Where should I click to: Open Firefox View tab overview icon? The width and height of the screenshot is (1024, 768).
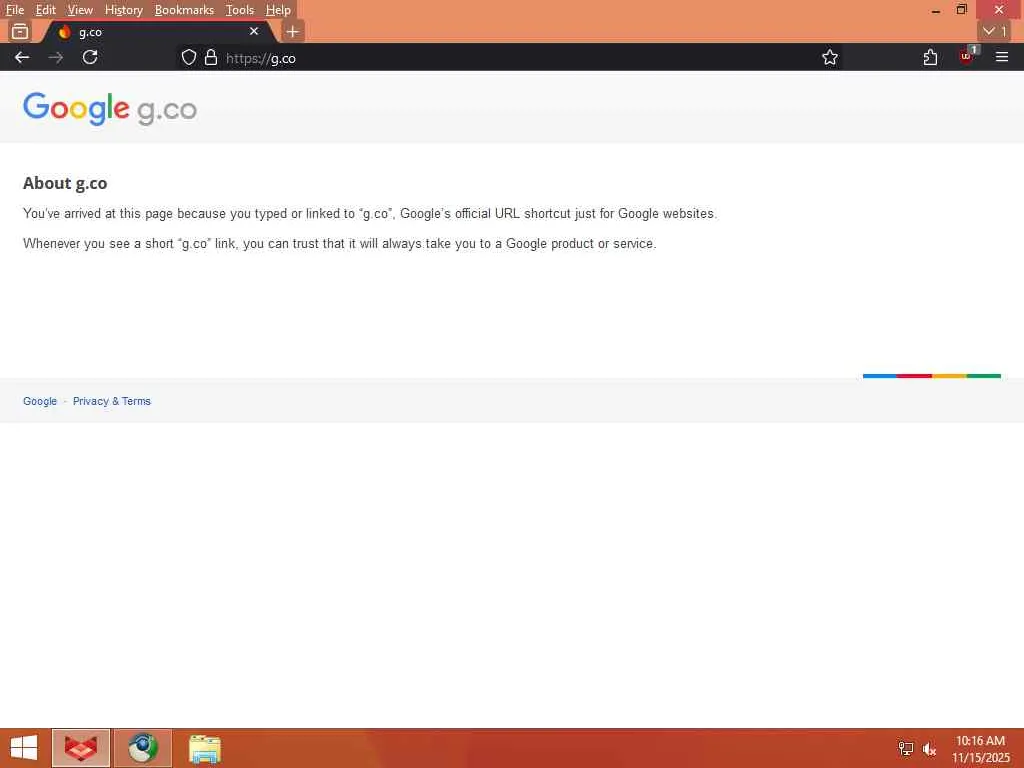[20, 31]
